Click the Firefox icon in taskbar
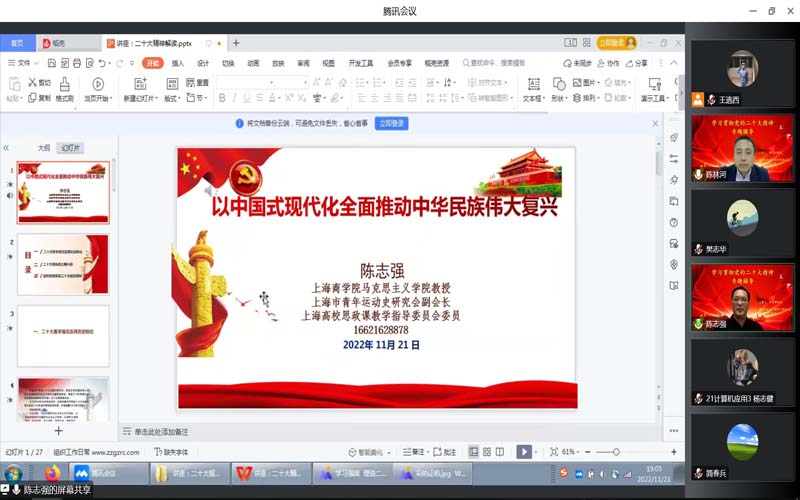800x500 pixels. 53,473
